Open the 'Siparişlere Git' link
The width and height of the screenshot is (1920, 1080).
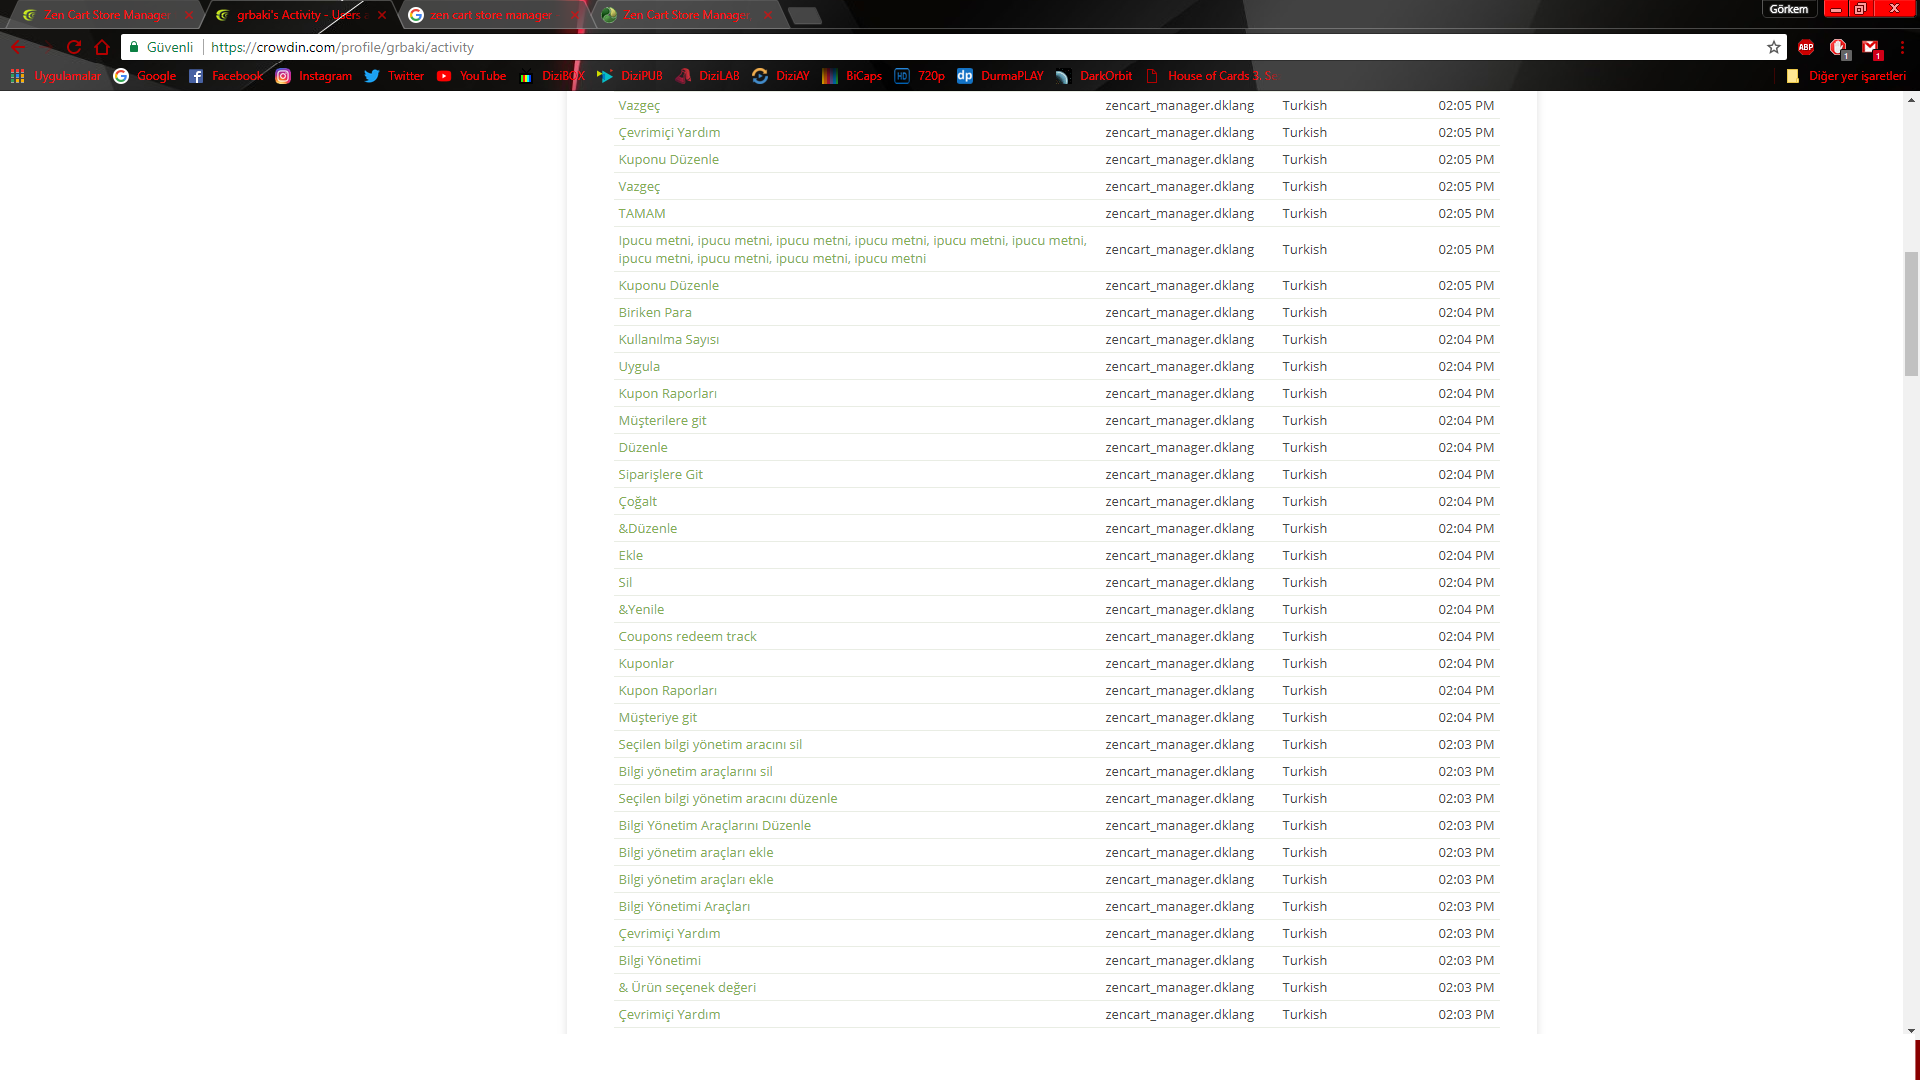pos(660,474)
